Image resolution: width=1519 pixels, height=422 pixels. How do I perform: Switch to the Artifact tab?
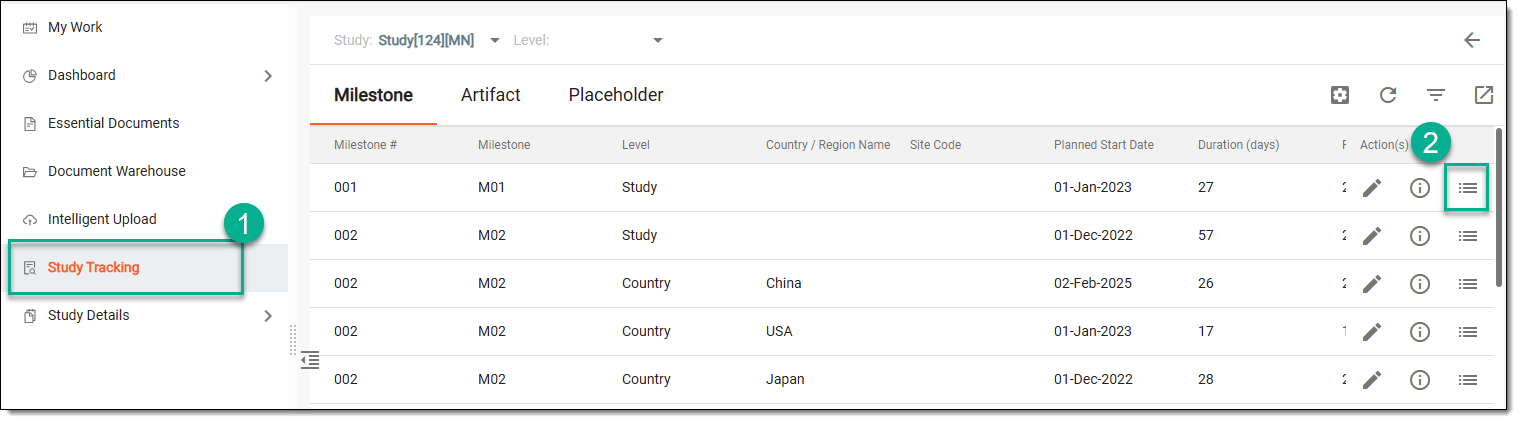click(x=491, y=96)
